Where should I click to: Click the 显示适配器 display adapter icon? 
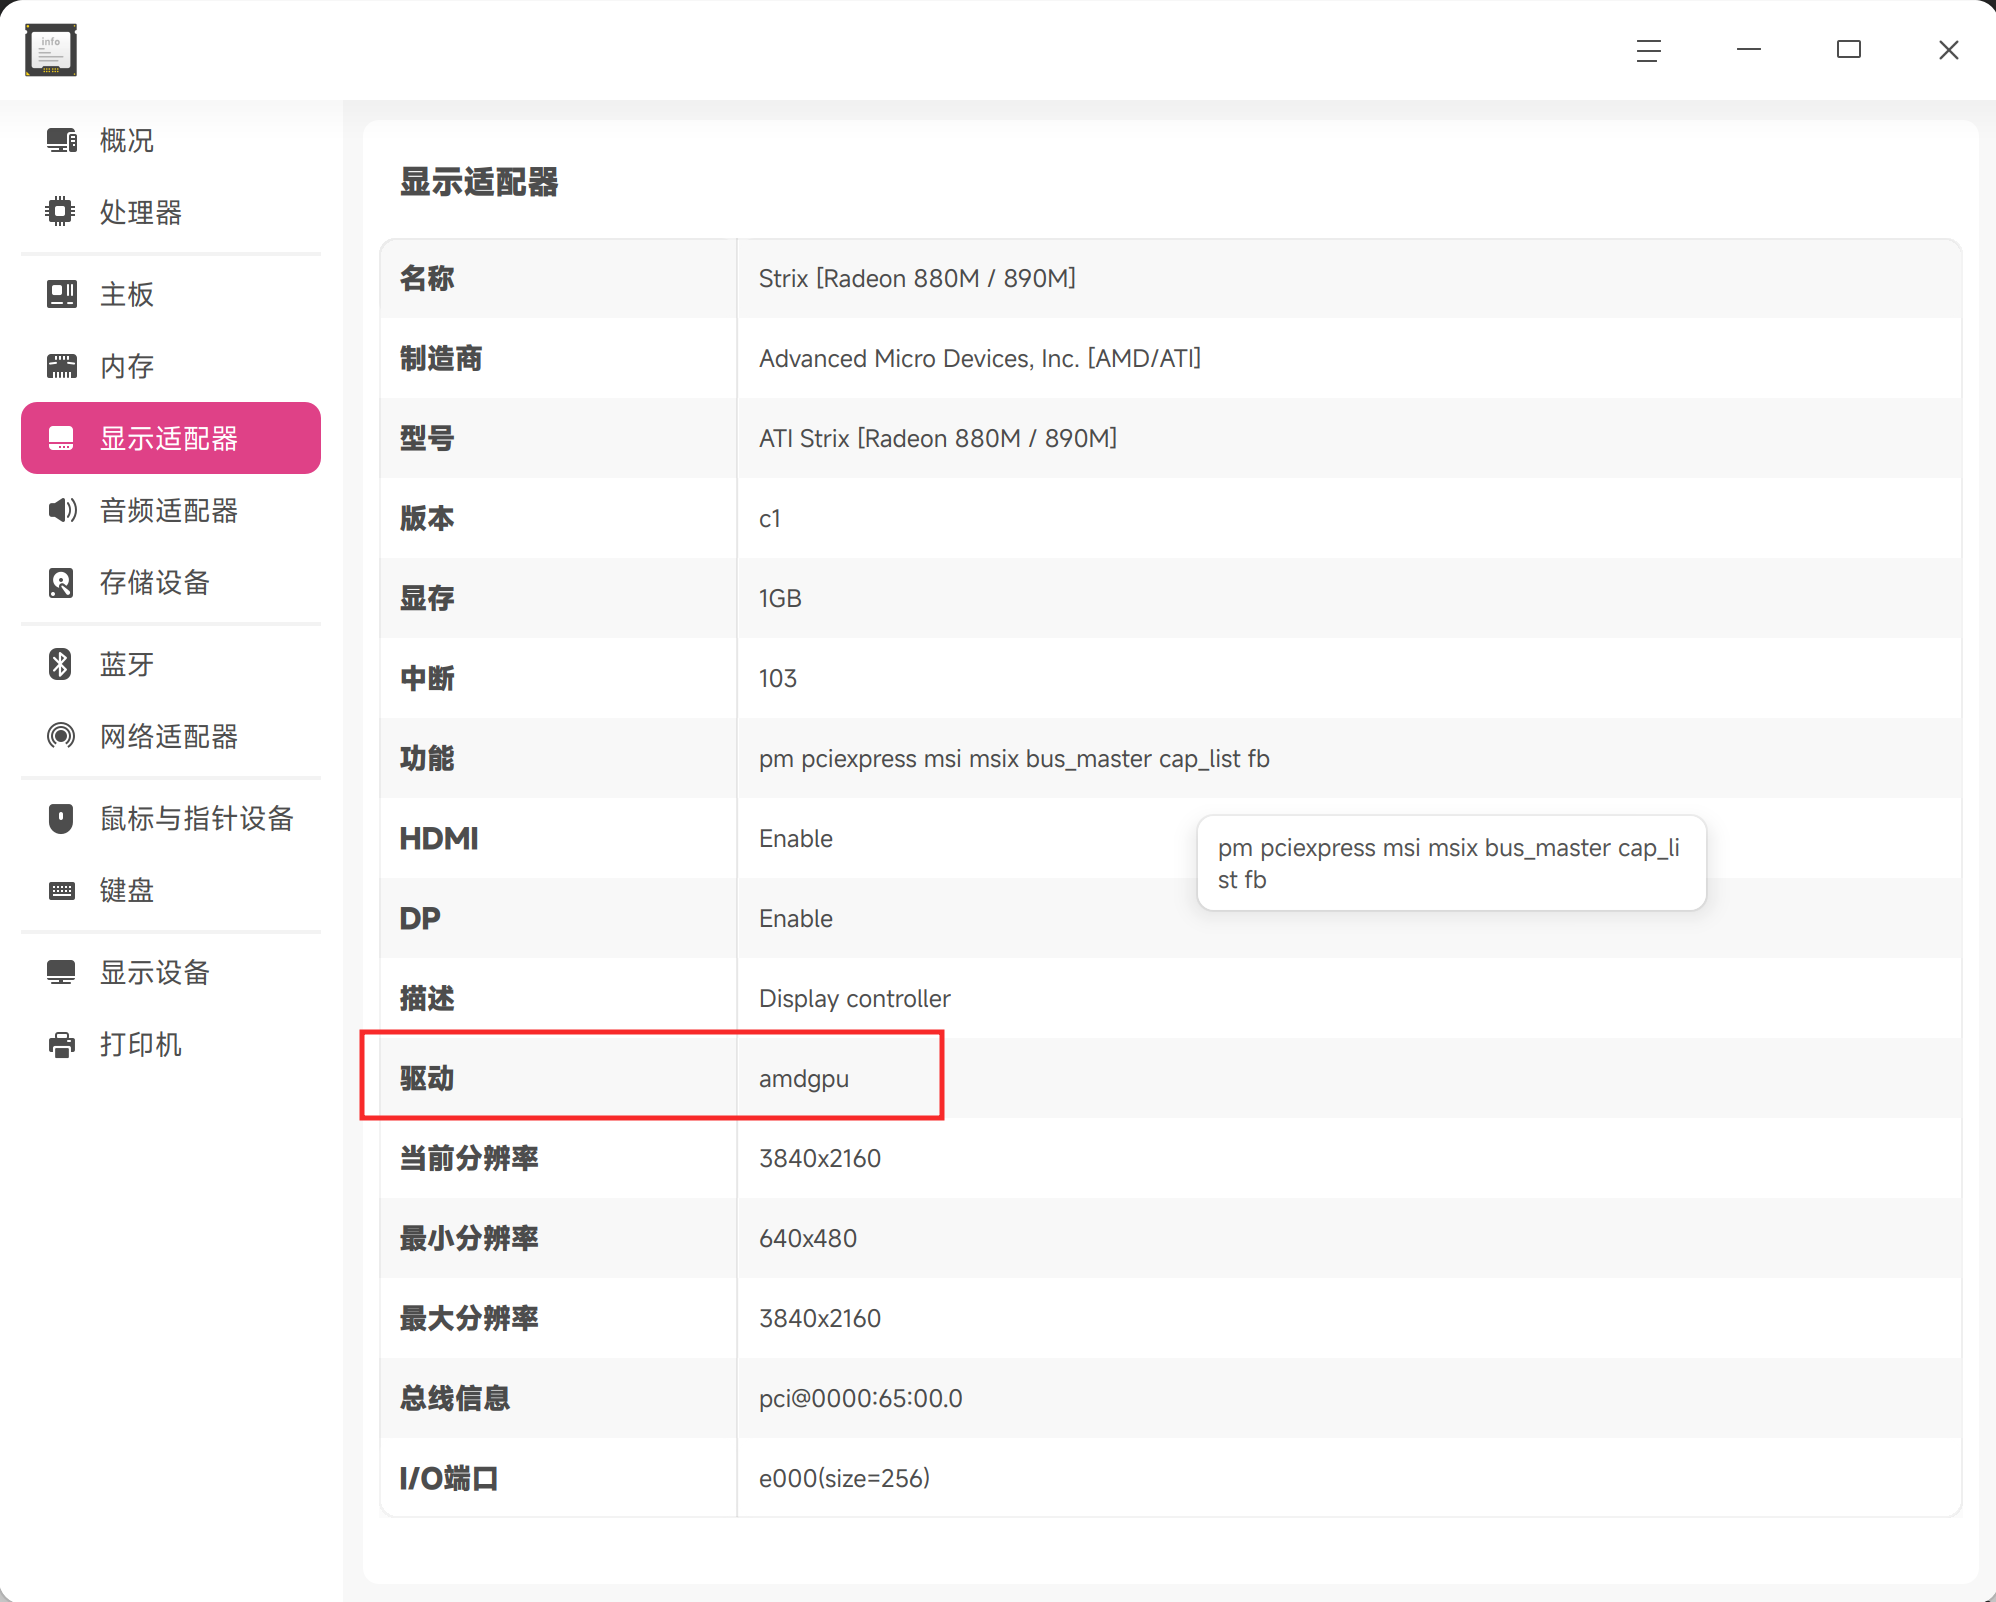pos(61,438)
